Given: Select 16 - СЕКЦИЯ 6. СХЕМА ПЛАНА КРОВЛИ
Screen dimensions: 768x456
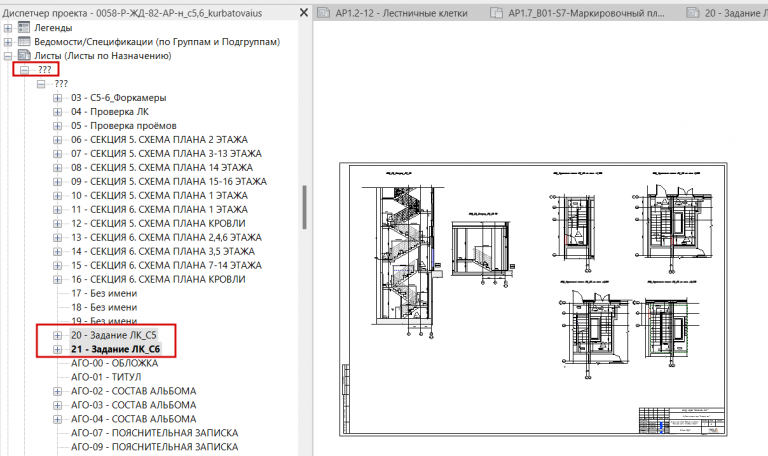Looking at the screenshot, I should [158, 280].
